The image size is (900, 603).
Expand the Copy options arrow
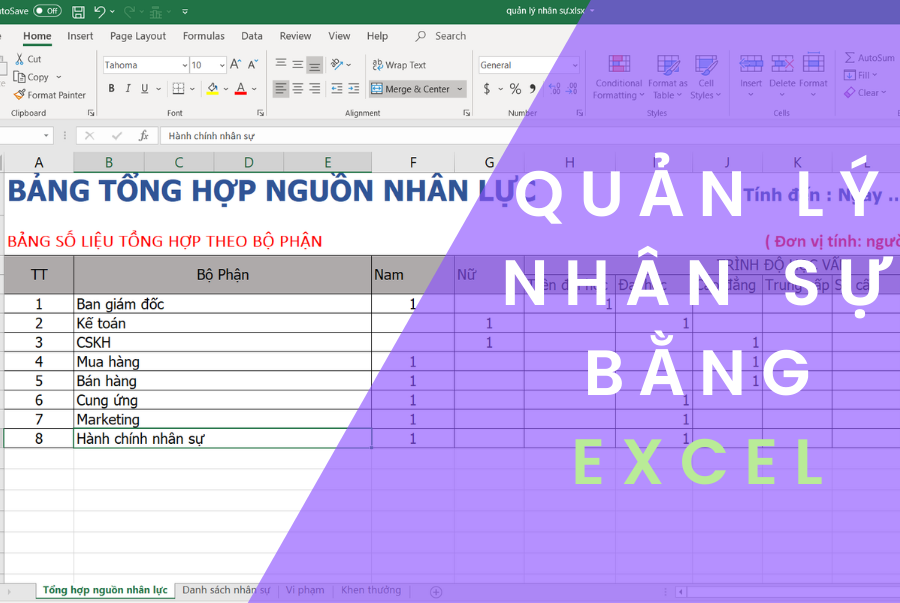[x=59, y=77]
